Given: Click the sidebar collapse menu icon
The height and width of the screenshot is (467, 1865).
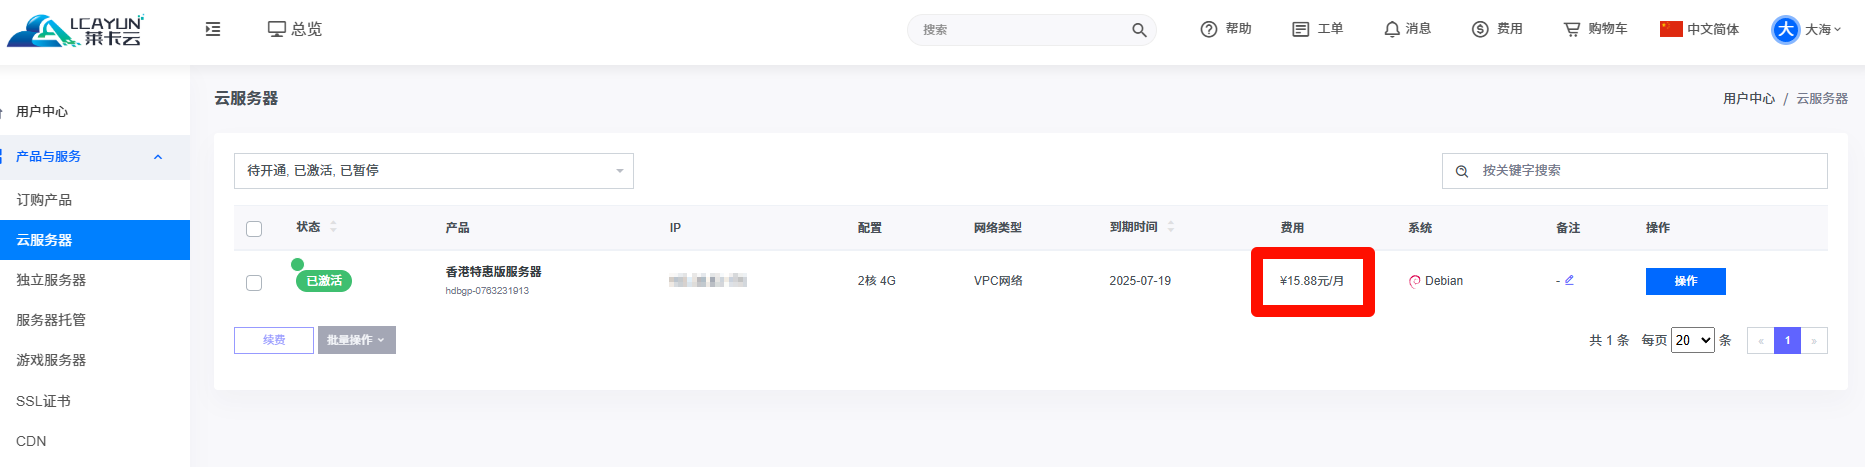Looking at the screenshot, I should 213,29.
